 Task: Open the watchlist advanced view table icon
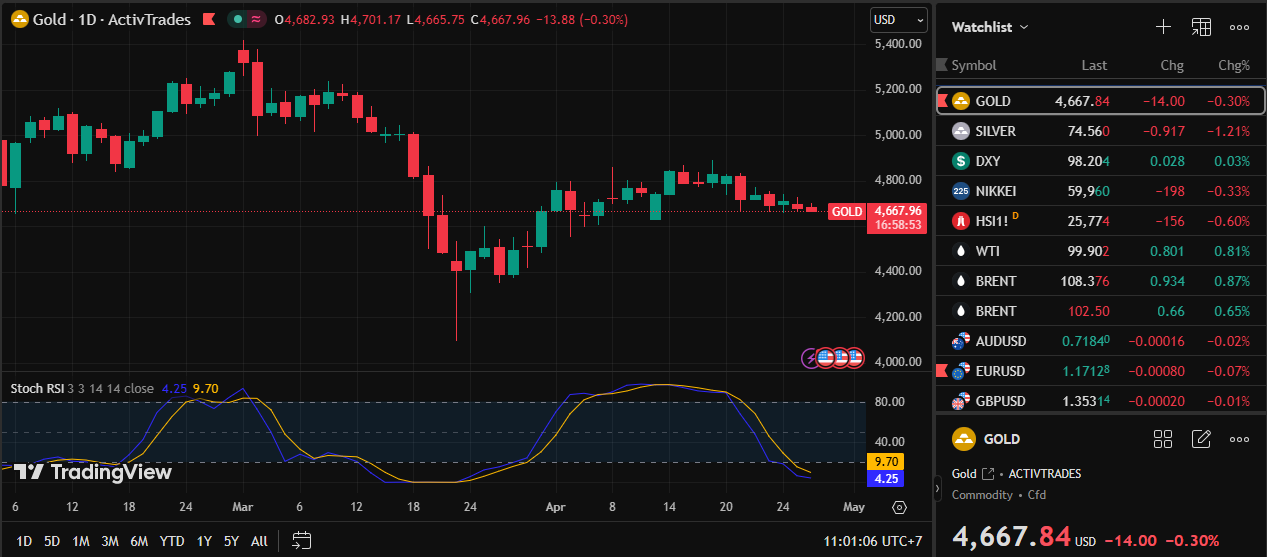tap(1201, 27)
